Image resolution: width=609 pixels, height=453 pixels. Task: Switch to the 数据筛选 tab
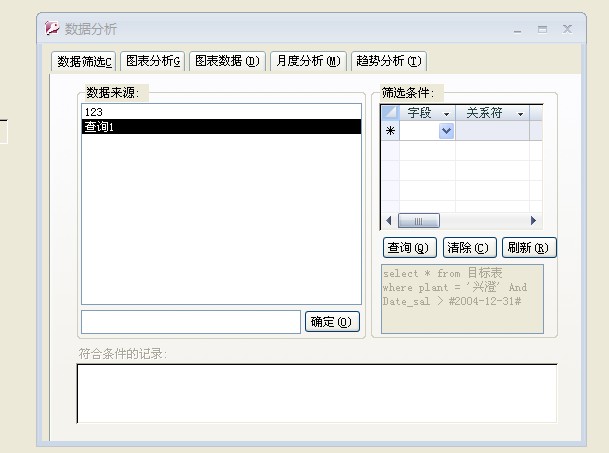click(84, 61)
